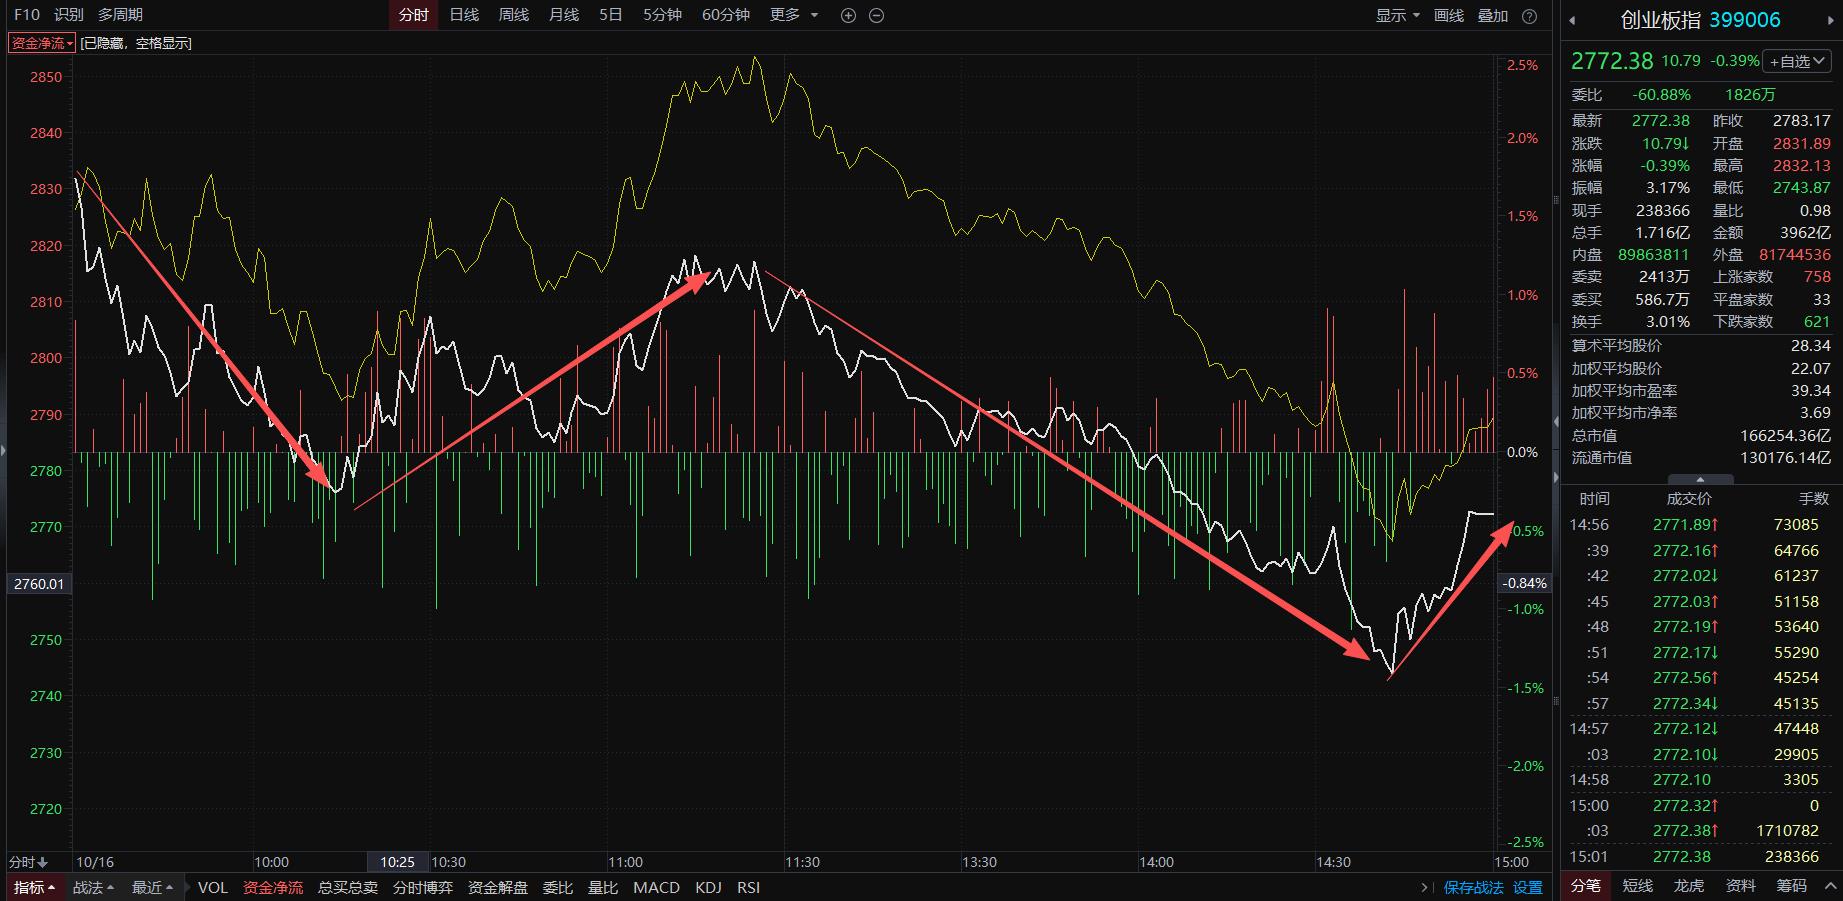The width and height of the screenshot is (1843, 901).
Task: Click 保存战法 link
Action: tap(1474, 887)
